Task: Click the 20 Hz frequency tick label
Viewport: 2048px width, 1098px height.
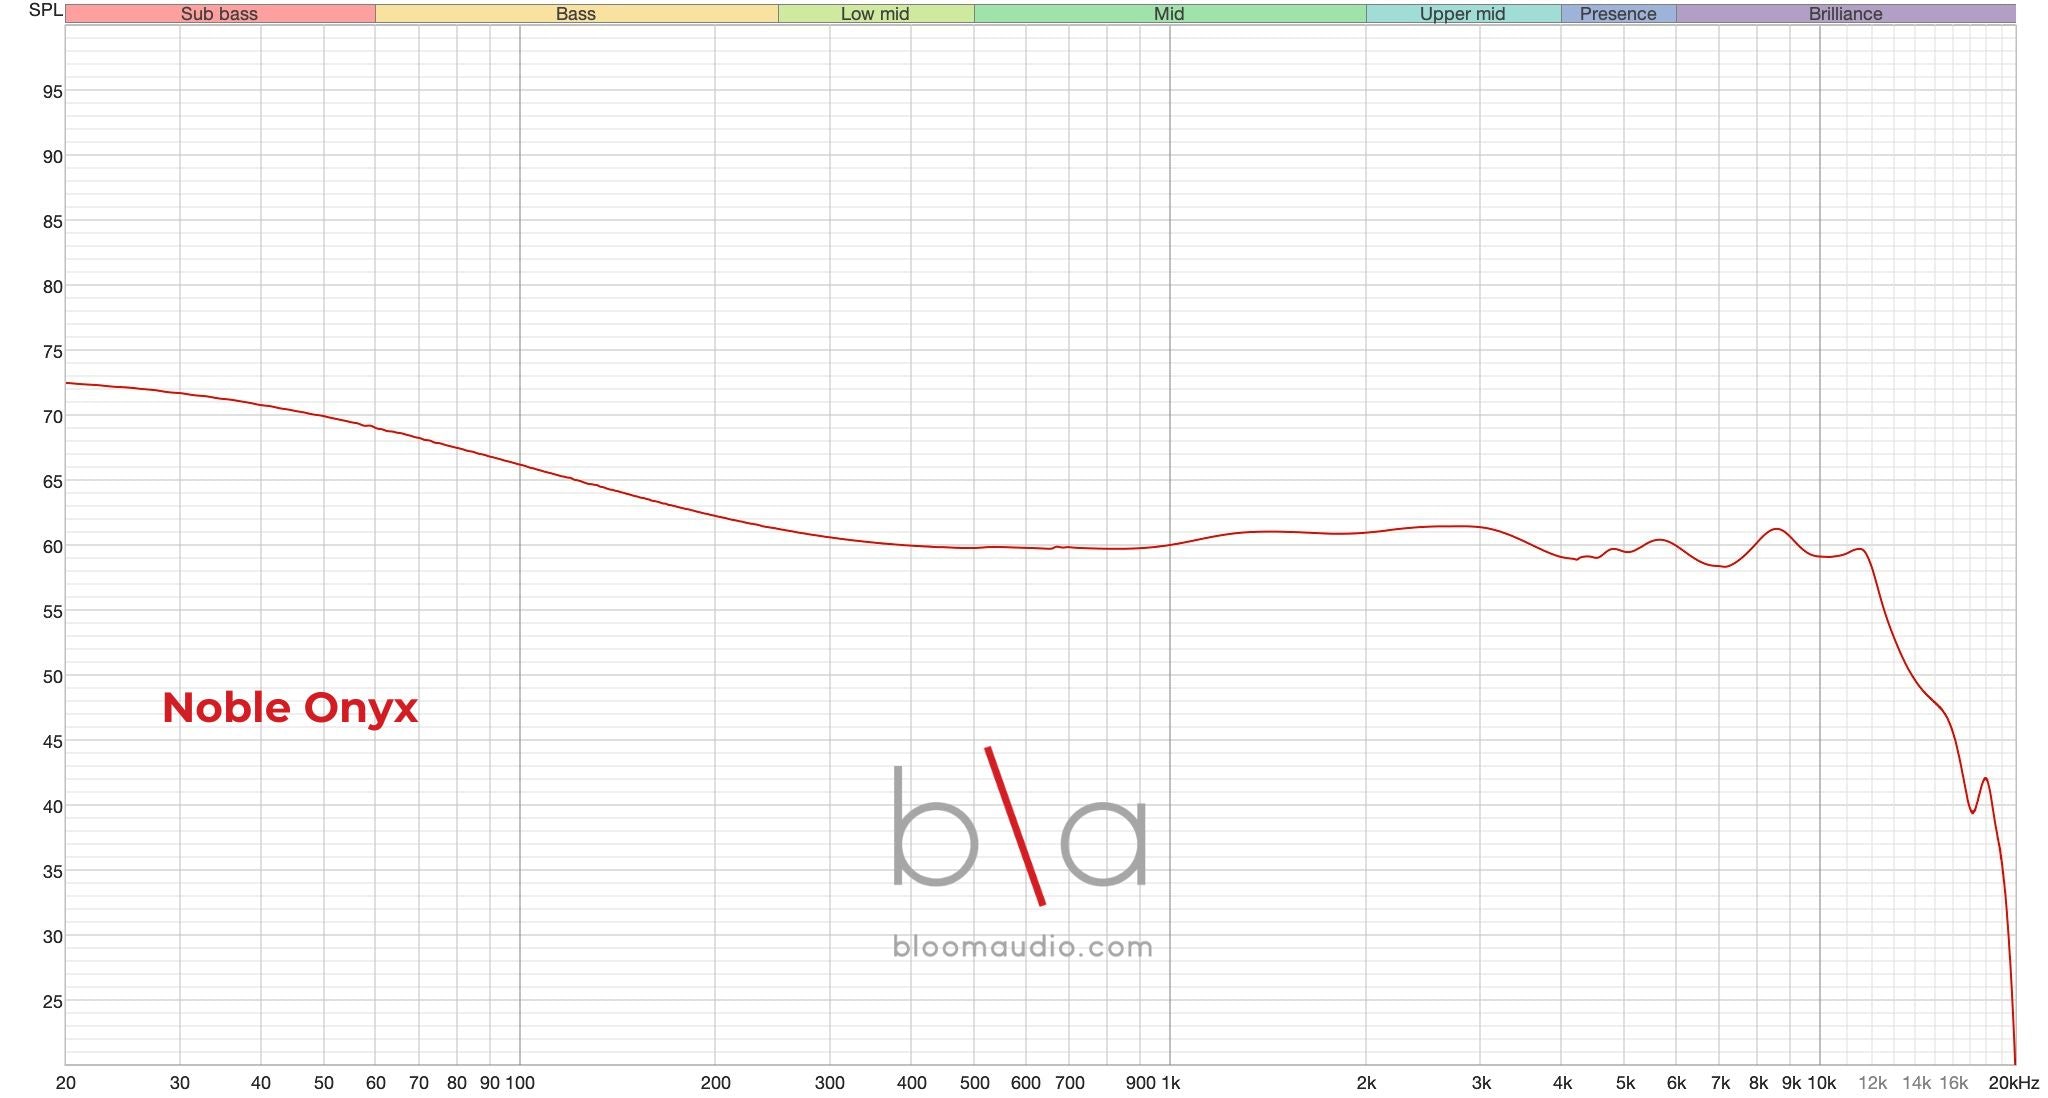Action: (x=66, y=1083)
